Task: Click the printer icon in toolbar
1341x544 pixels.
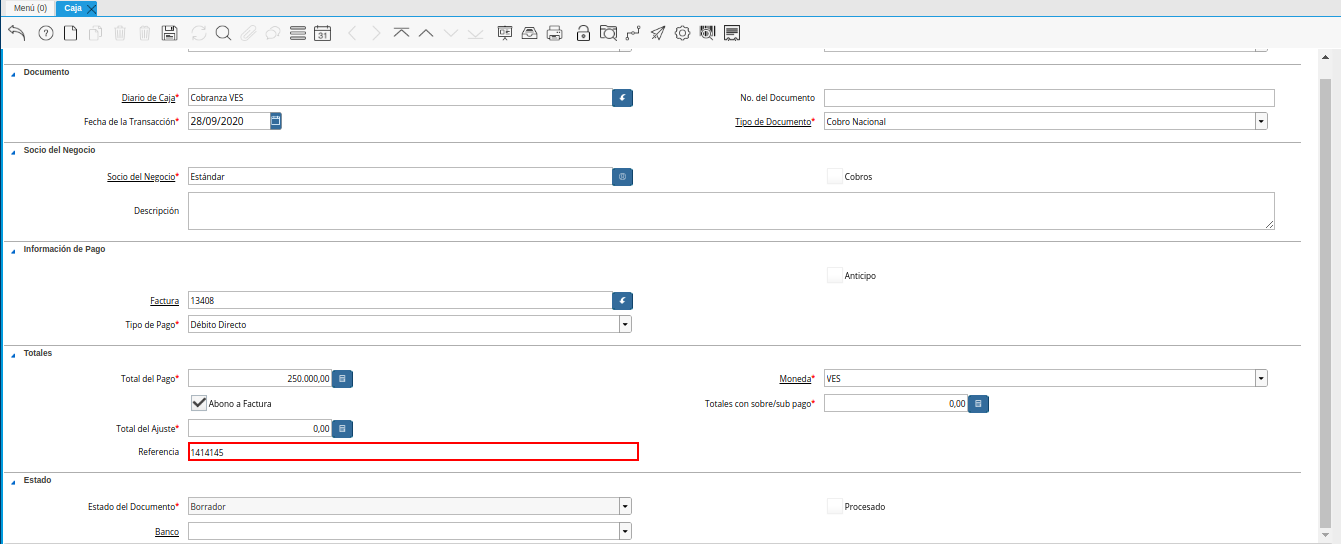Action: tap(555, 33)
